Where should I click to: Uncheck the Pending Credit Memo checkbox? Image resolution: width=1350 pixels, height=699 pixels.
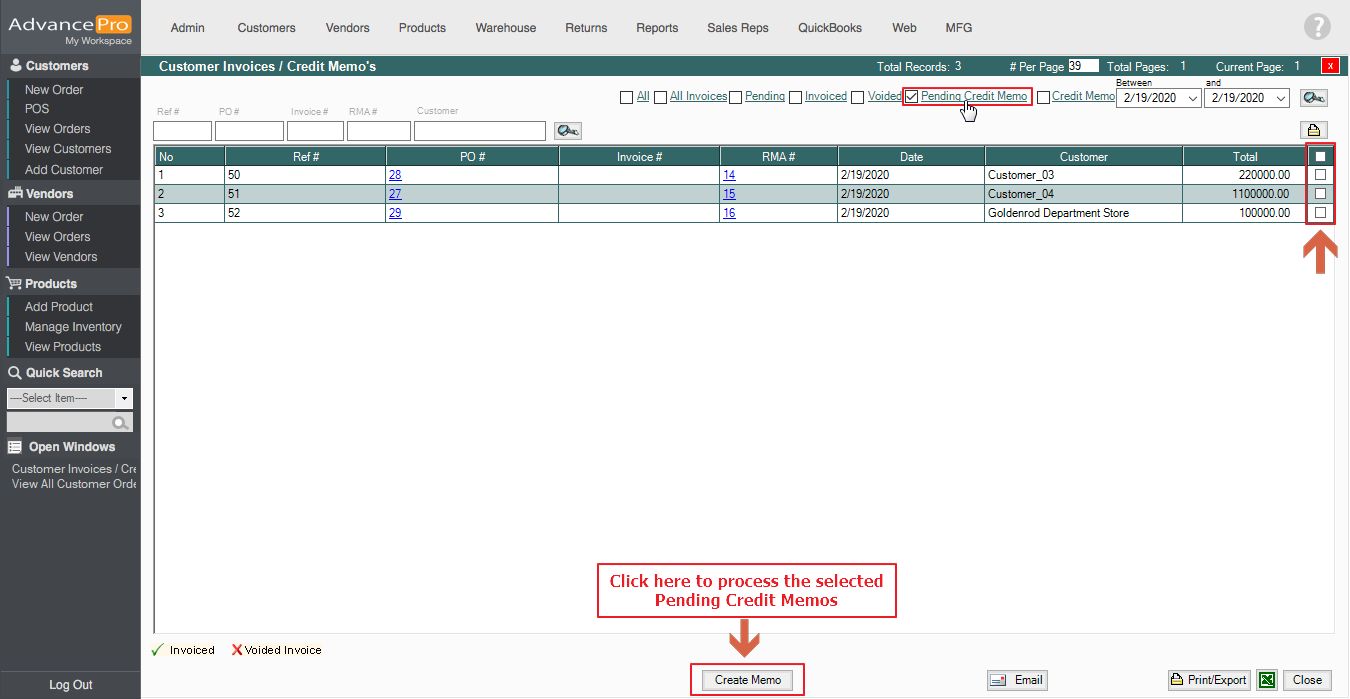911,97
